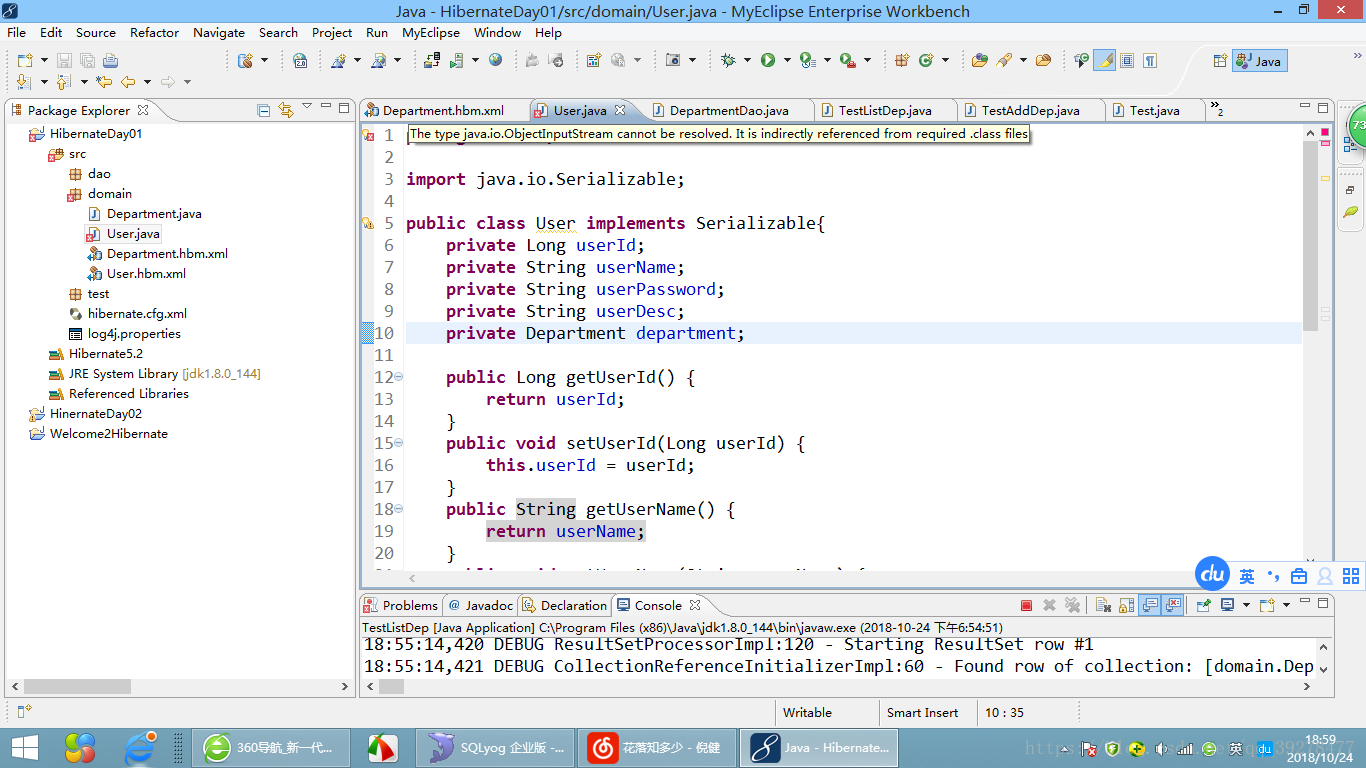Click the Windows Start button

pyautogui.click(x=24, y=747)
